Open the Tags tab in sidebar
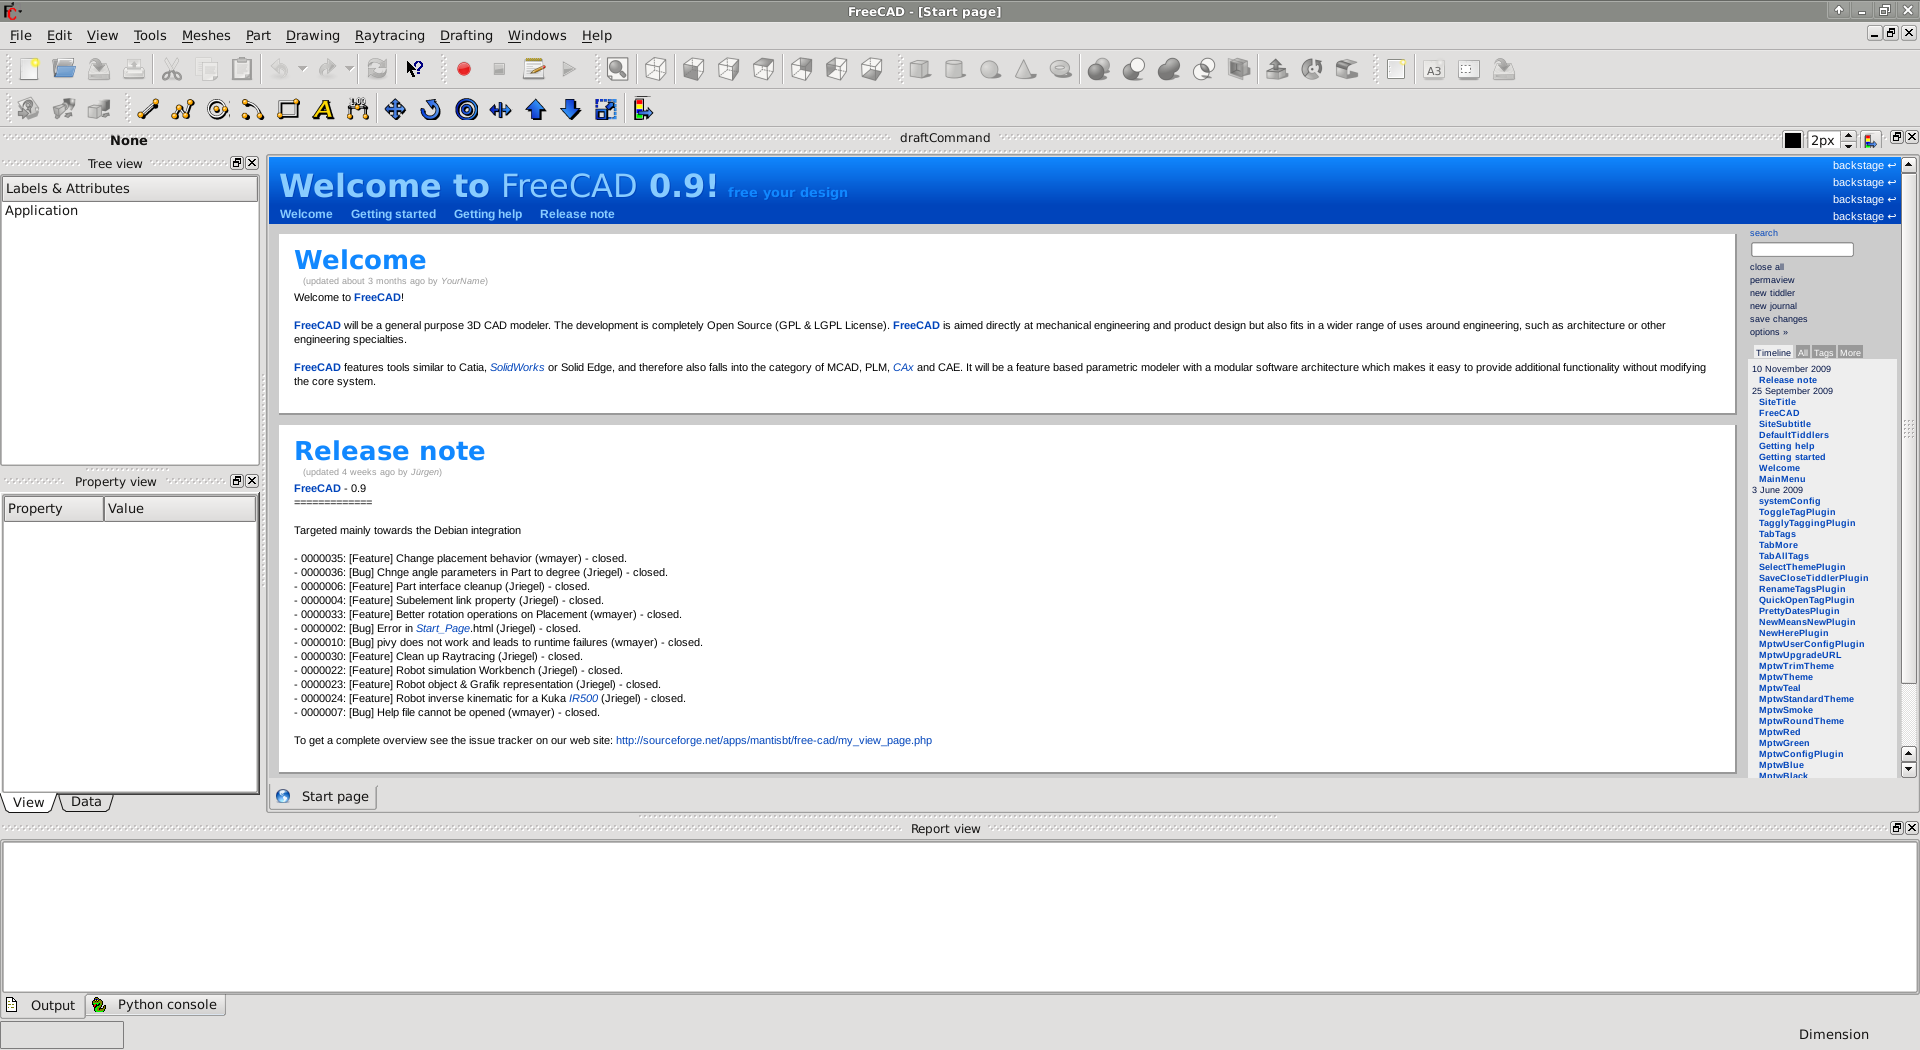Image resolution: width=1920 pixels, height=1050 pixels. click(1823, 353)
